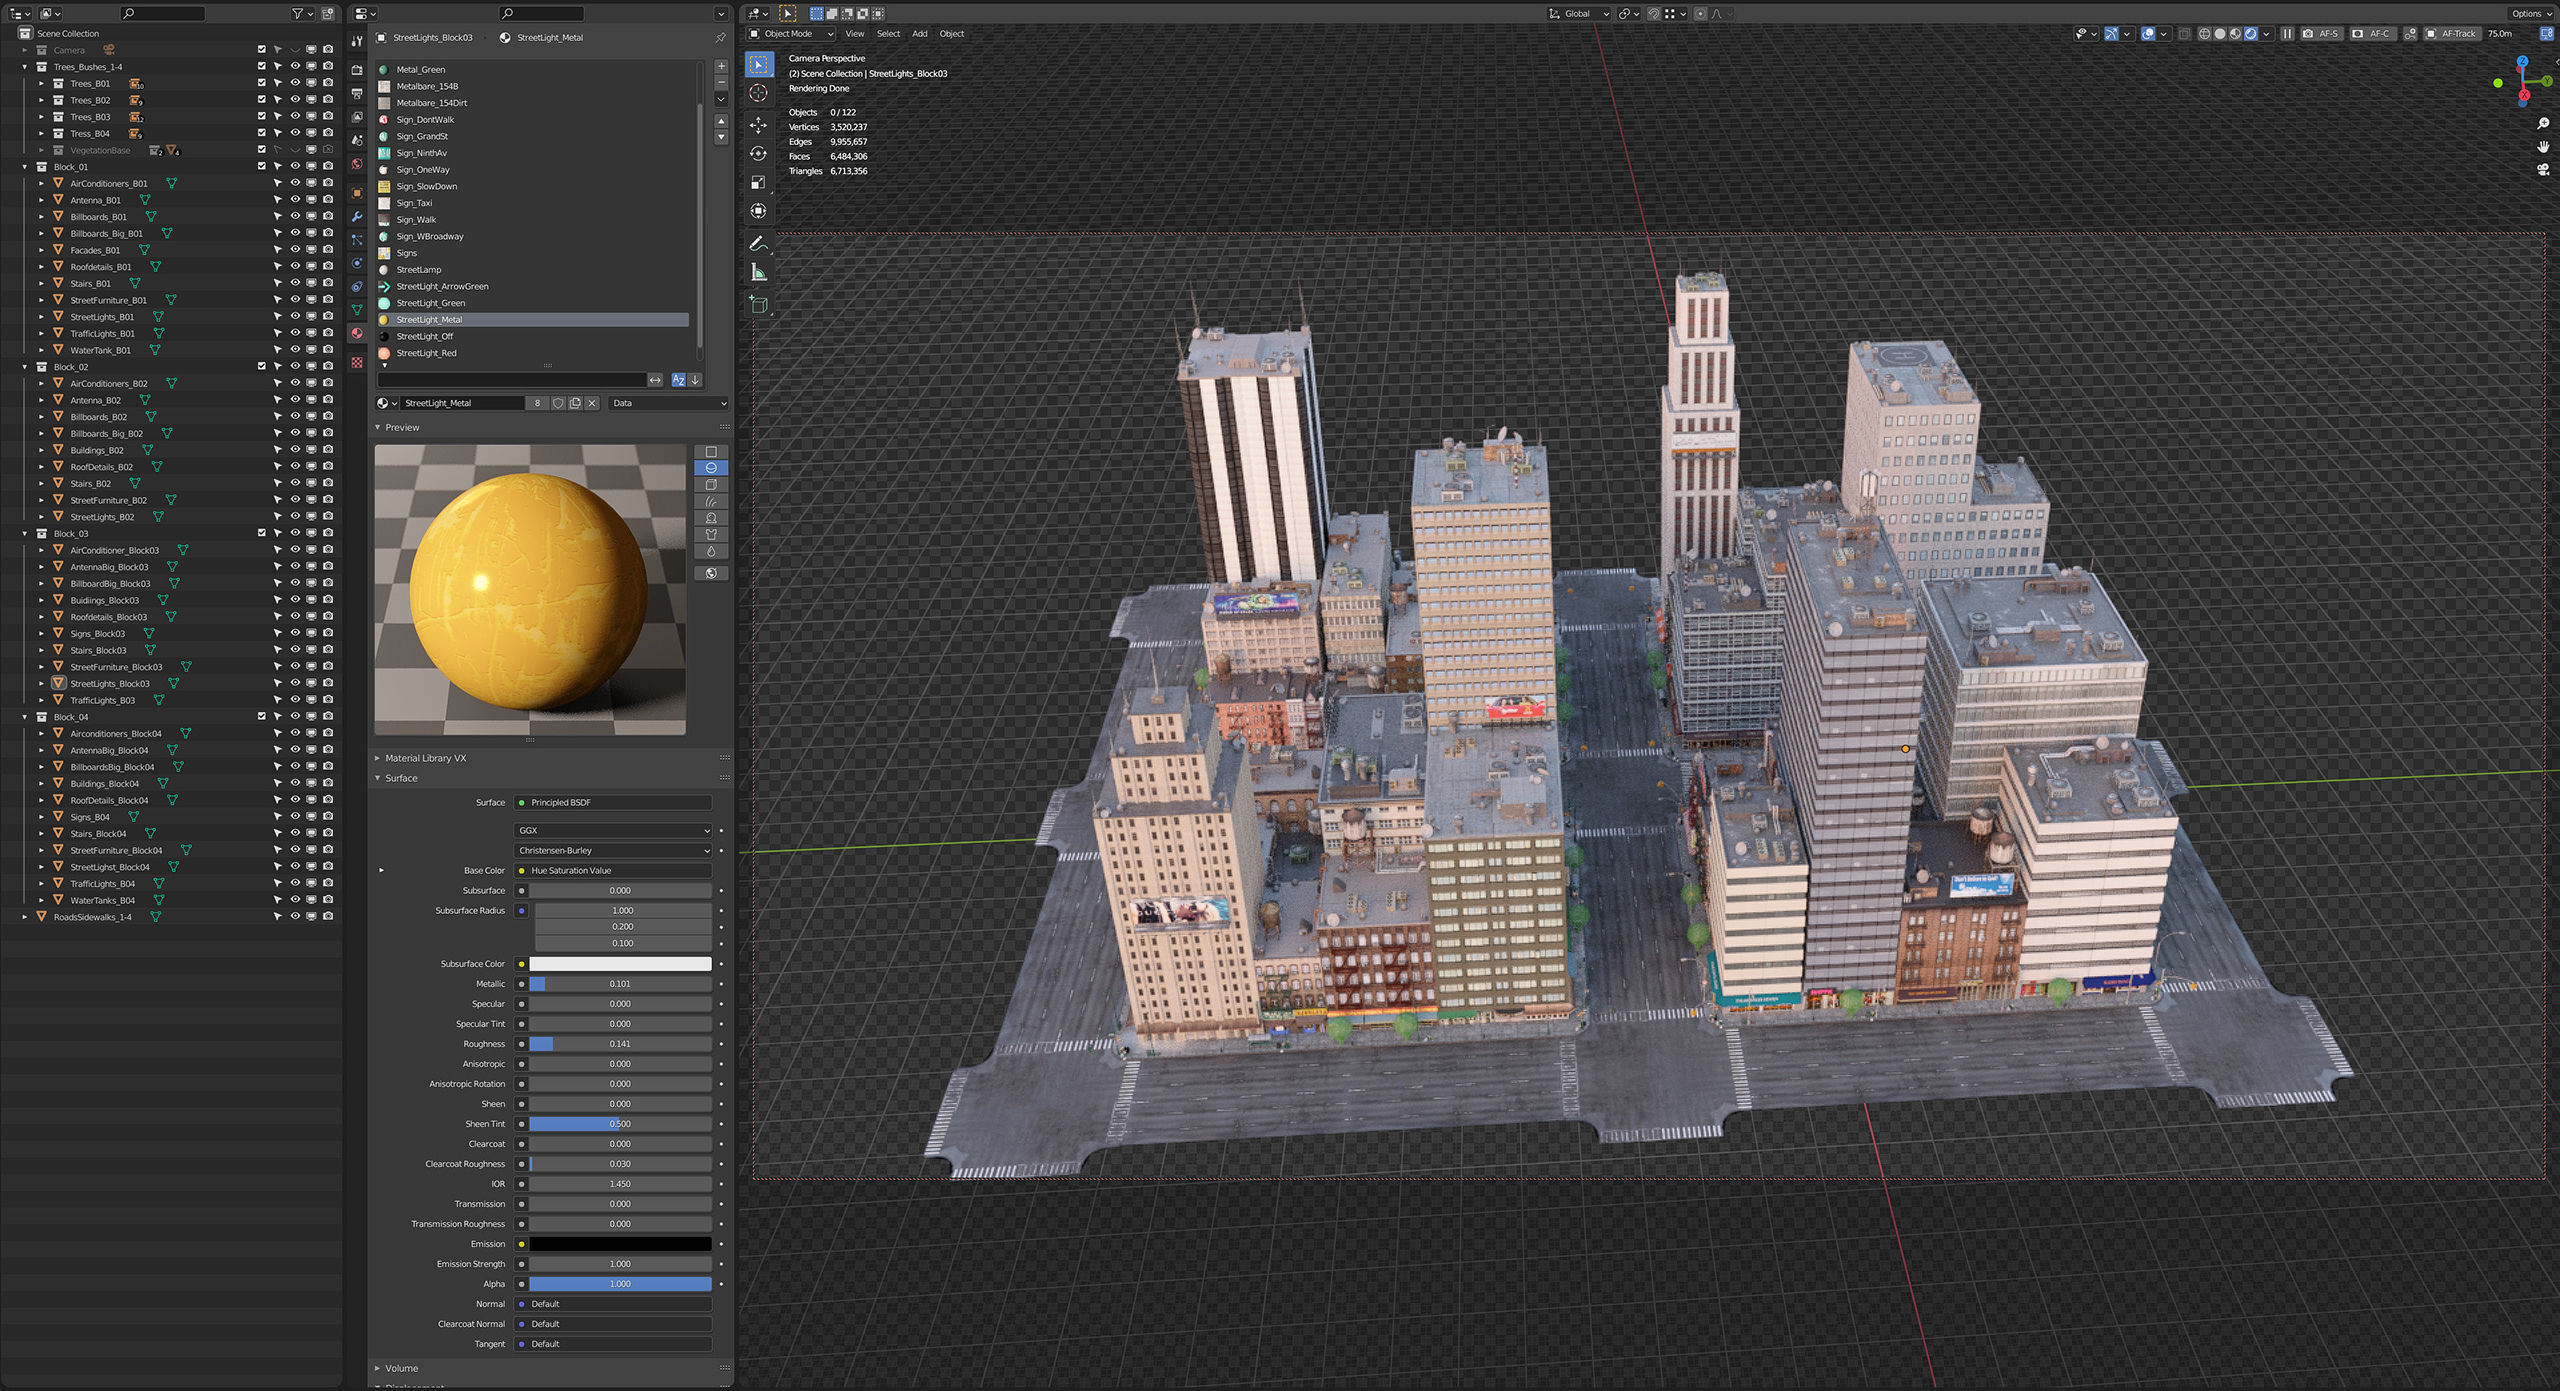This screenshot has width=2560, height=1391.
Task: Click the Emission black color swatch
Action: (x=620, y=1244)
